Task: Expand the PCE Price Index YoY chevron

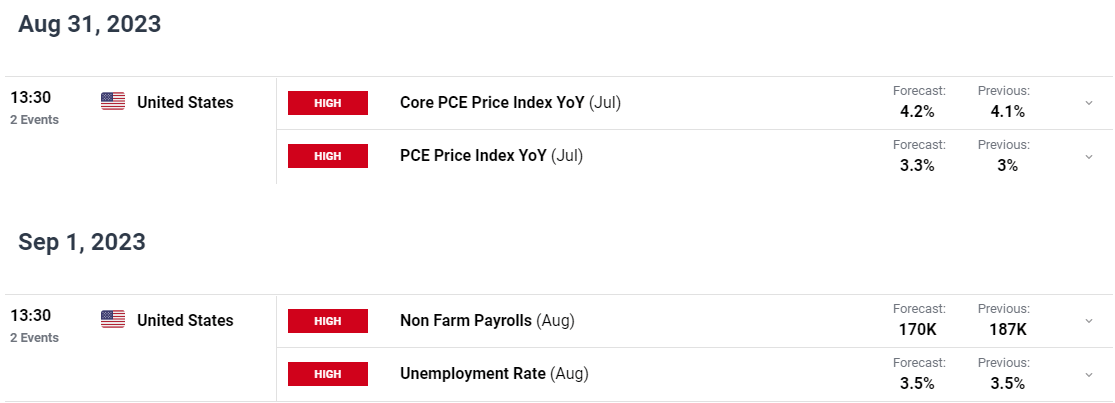Action: tap(1089, 156)
